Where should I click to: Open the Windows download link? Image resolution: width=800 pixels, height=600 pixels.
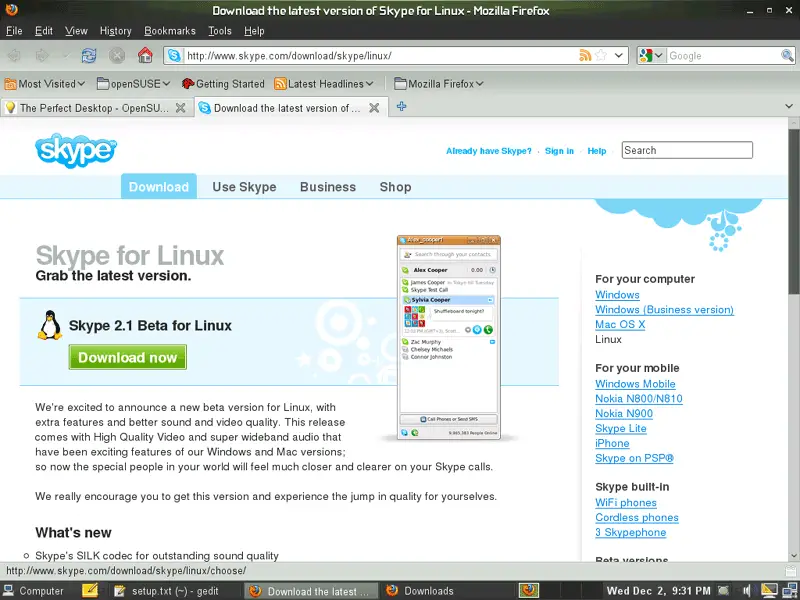click(x=617, y=295)
